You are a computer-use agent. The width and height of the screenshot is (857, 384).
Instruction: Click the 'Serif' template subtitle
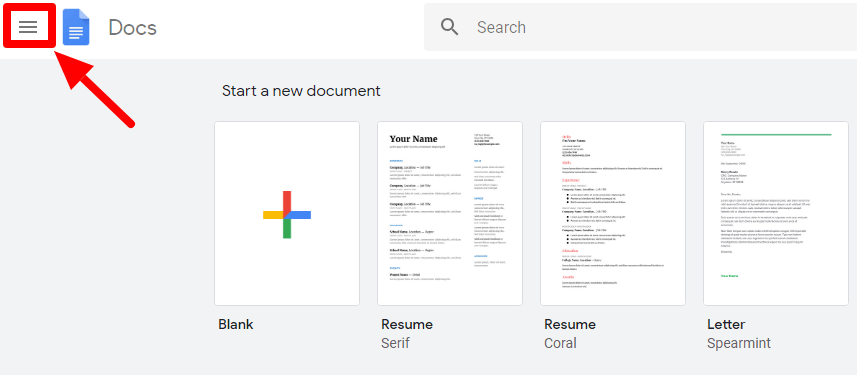(x=395, y=343)
